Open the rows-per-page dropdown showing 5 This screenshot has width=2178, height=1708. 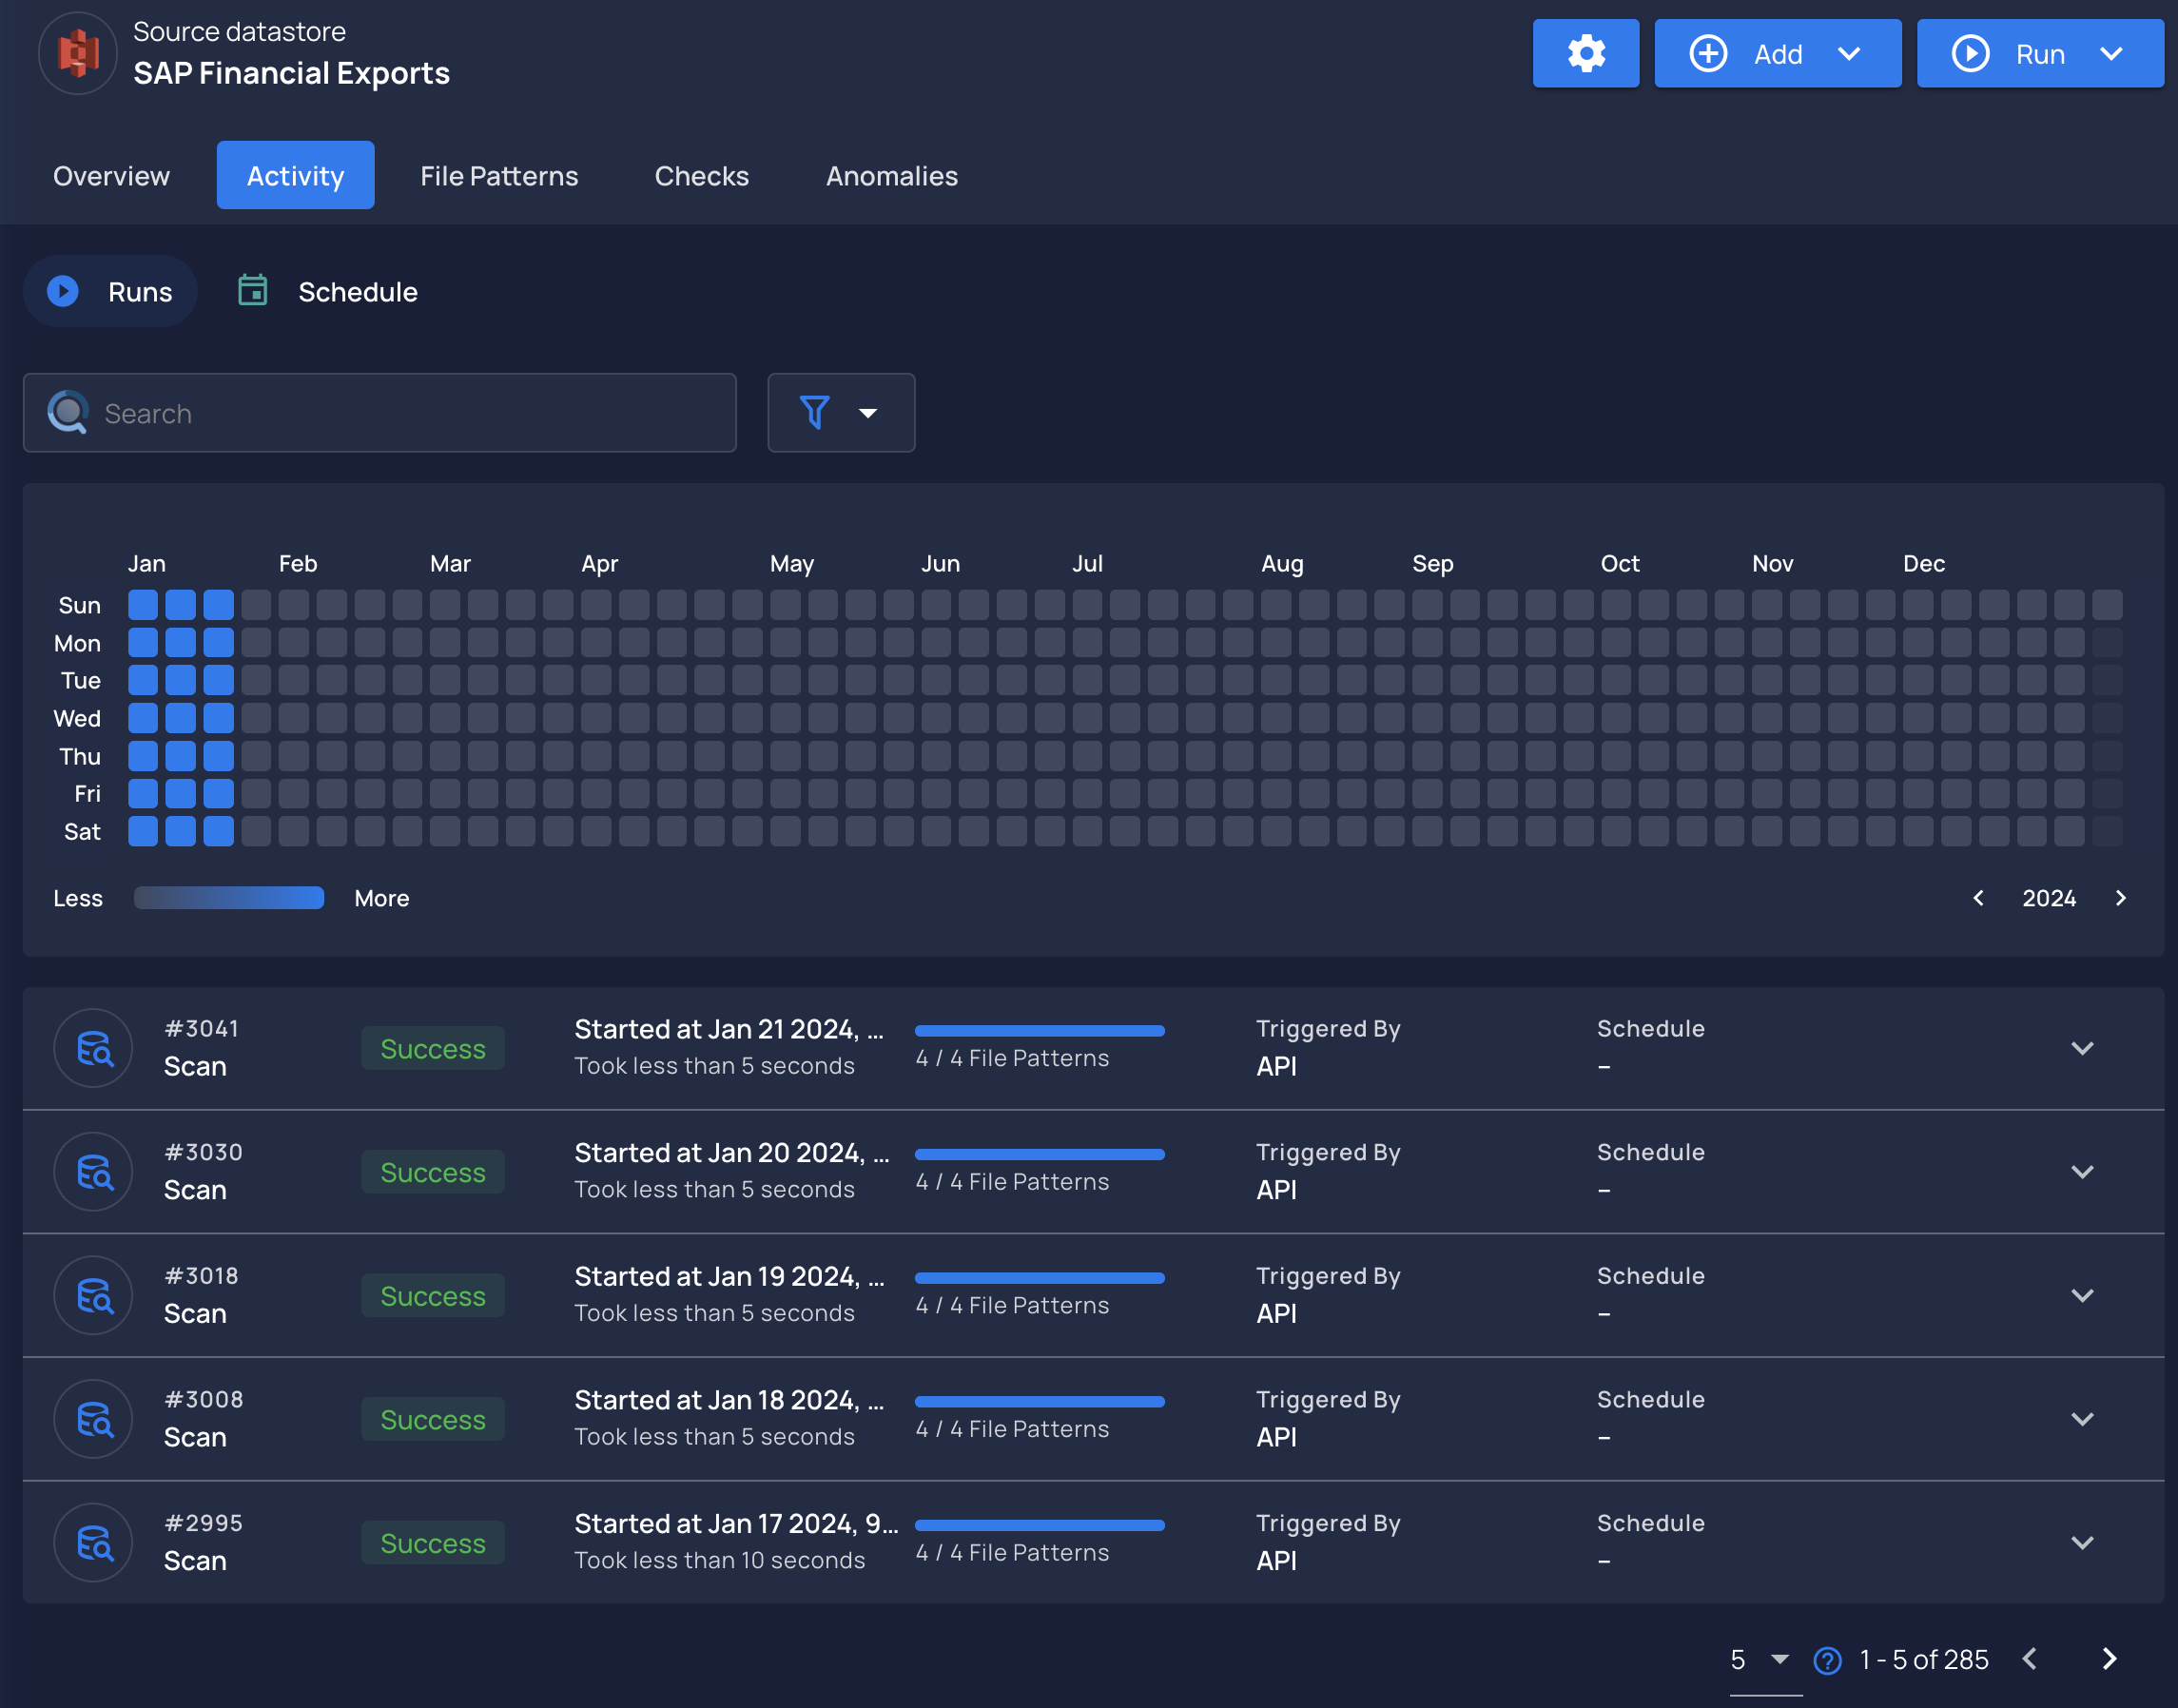(1765, 1660)
